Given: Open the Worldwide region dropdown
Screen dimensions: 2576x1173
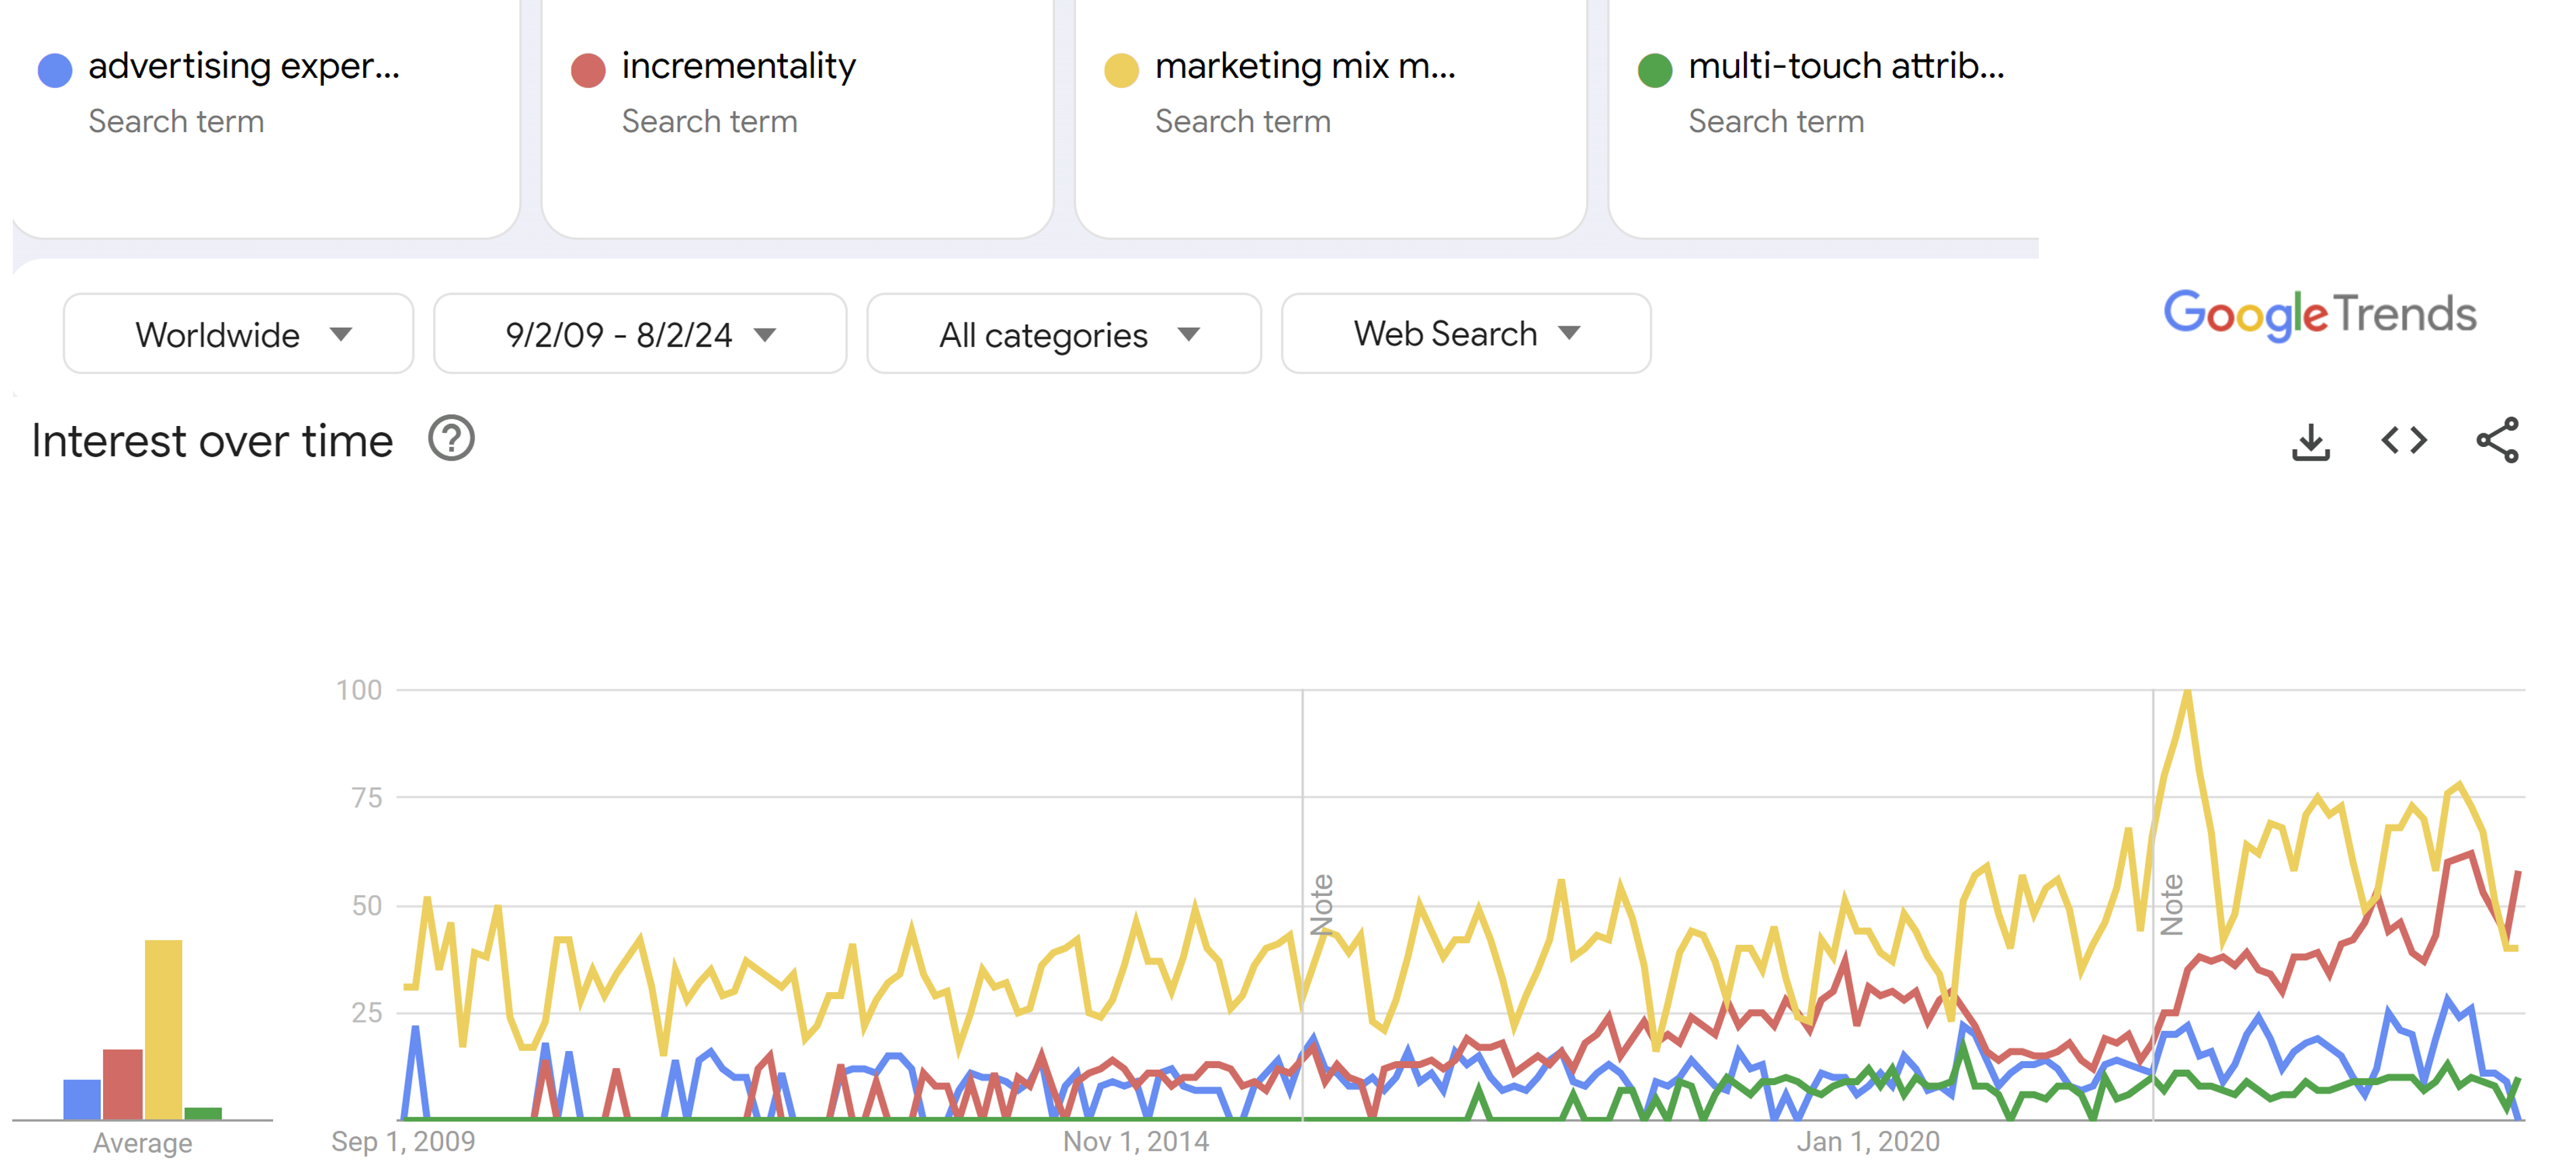Looking at the screenshot, I should pyautogui.click(x=238, y=334).
